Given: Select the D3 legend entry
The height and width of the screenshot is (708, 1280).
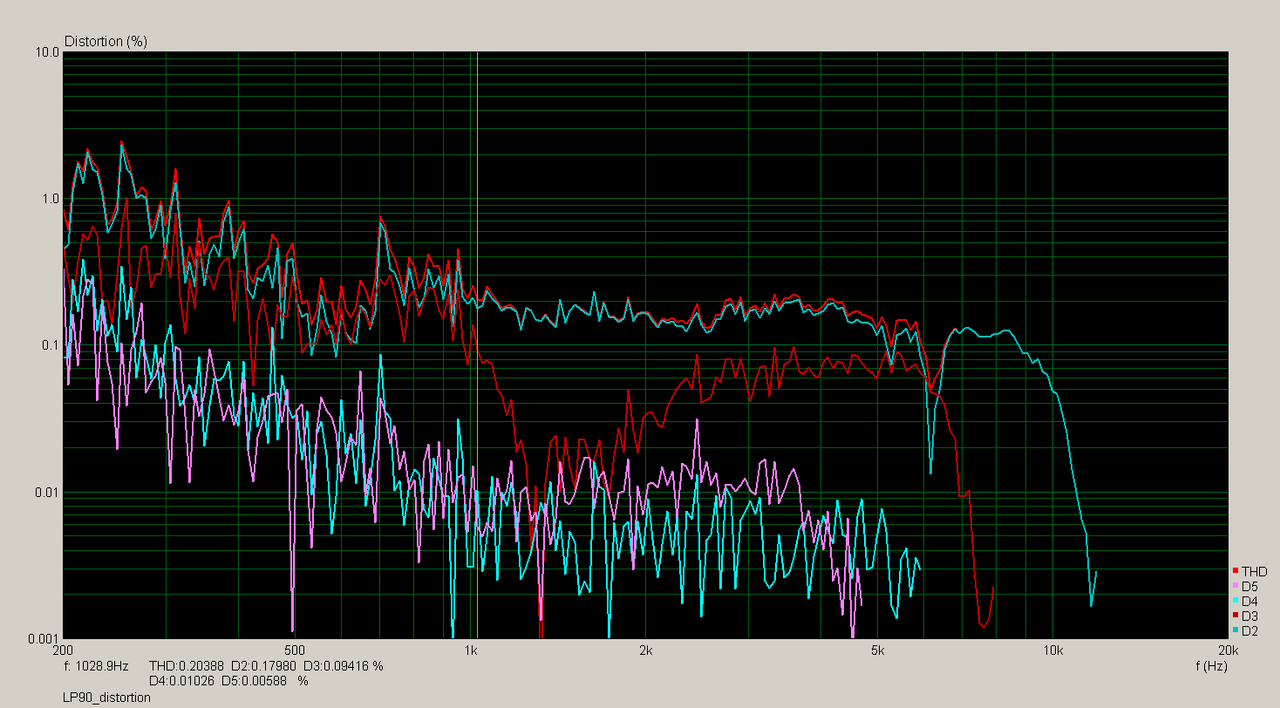Looking at the screenshot, I should click(x=1248, y=616).
